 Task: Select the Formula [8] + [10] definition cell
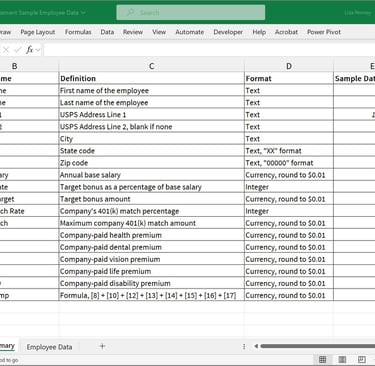pos(152,295)
